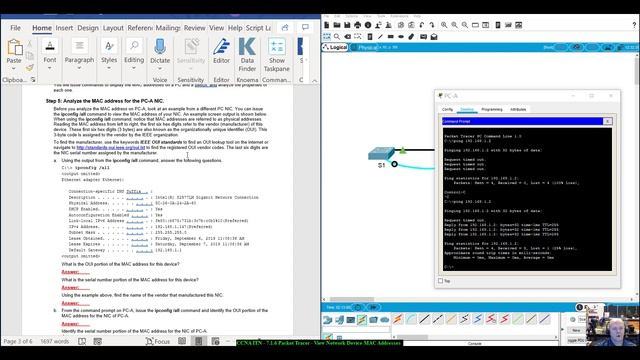This screenshot has height=360, width=640.
Task: Select the Add Complex PDU open-envelope icon
Action: tap(434, 37)
